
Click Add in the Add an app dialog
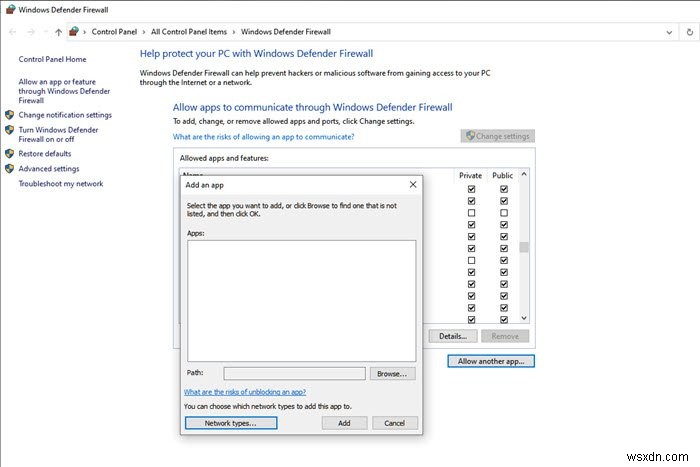[344, 423]
